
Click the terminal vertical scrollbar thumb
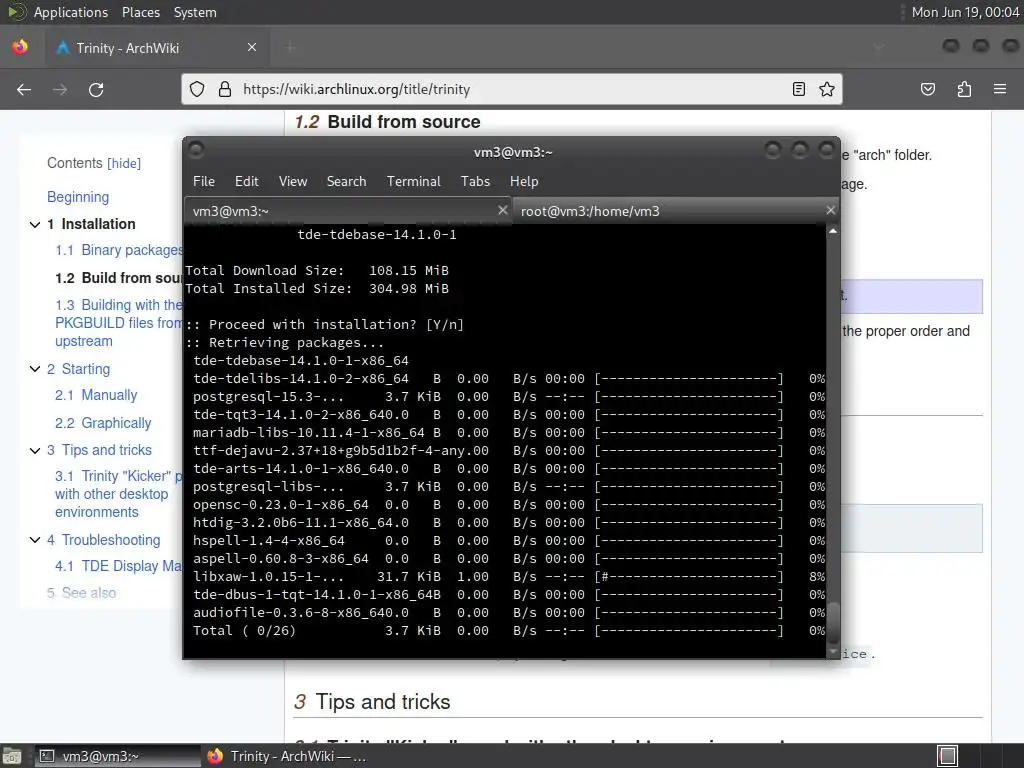(x=833, y=623)
